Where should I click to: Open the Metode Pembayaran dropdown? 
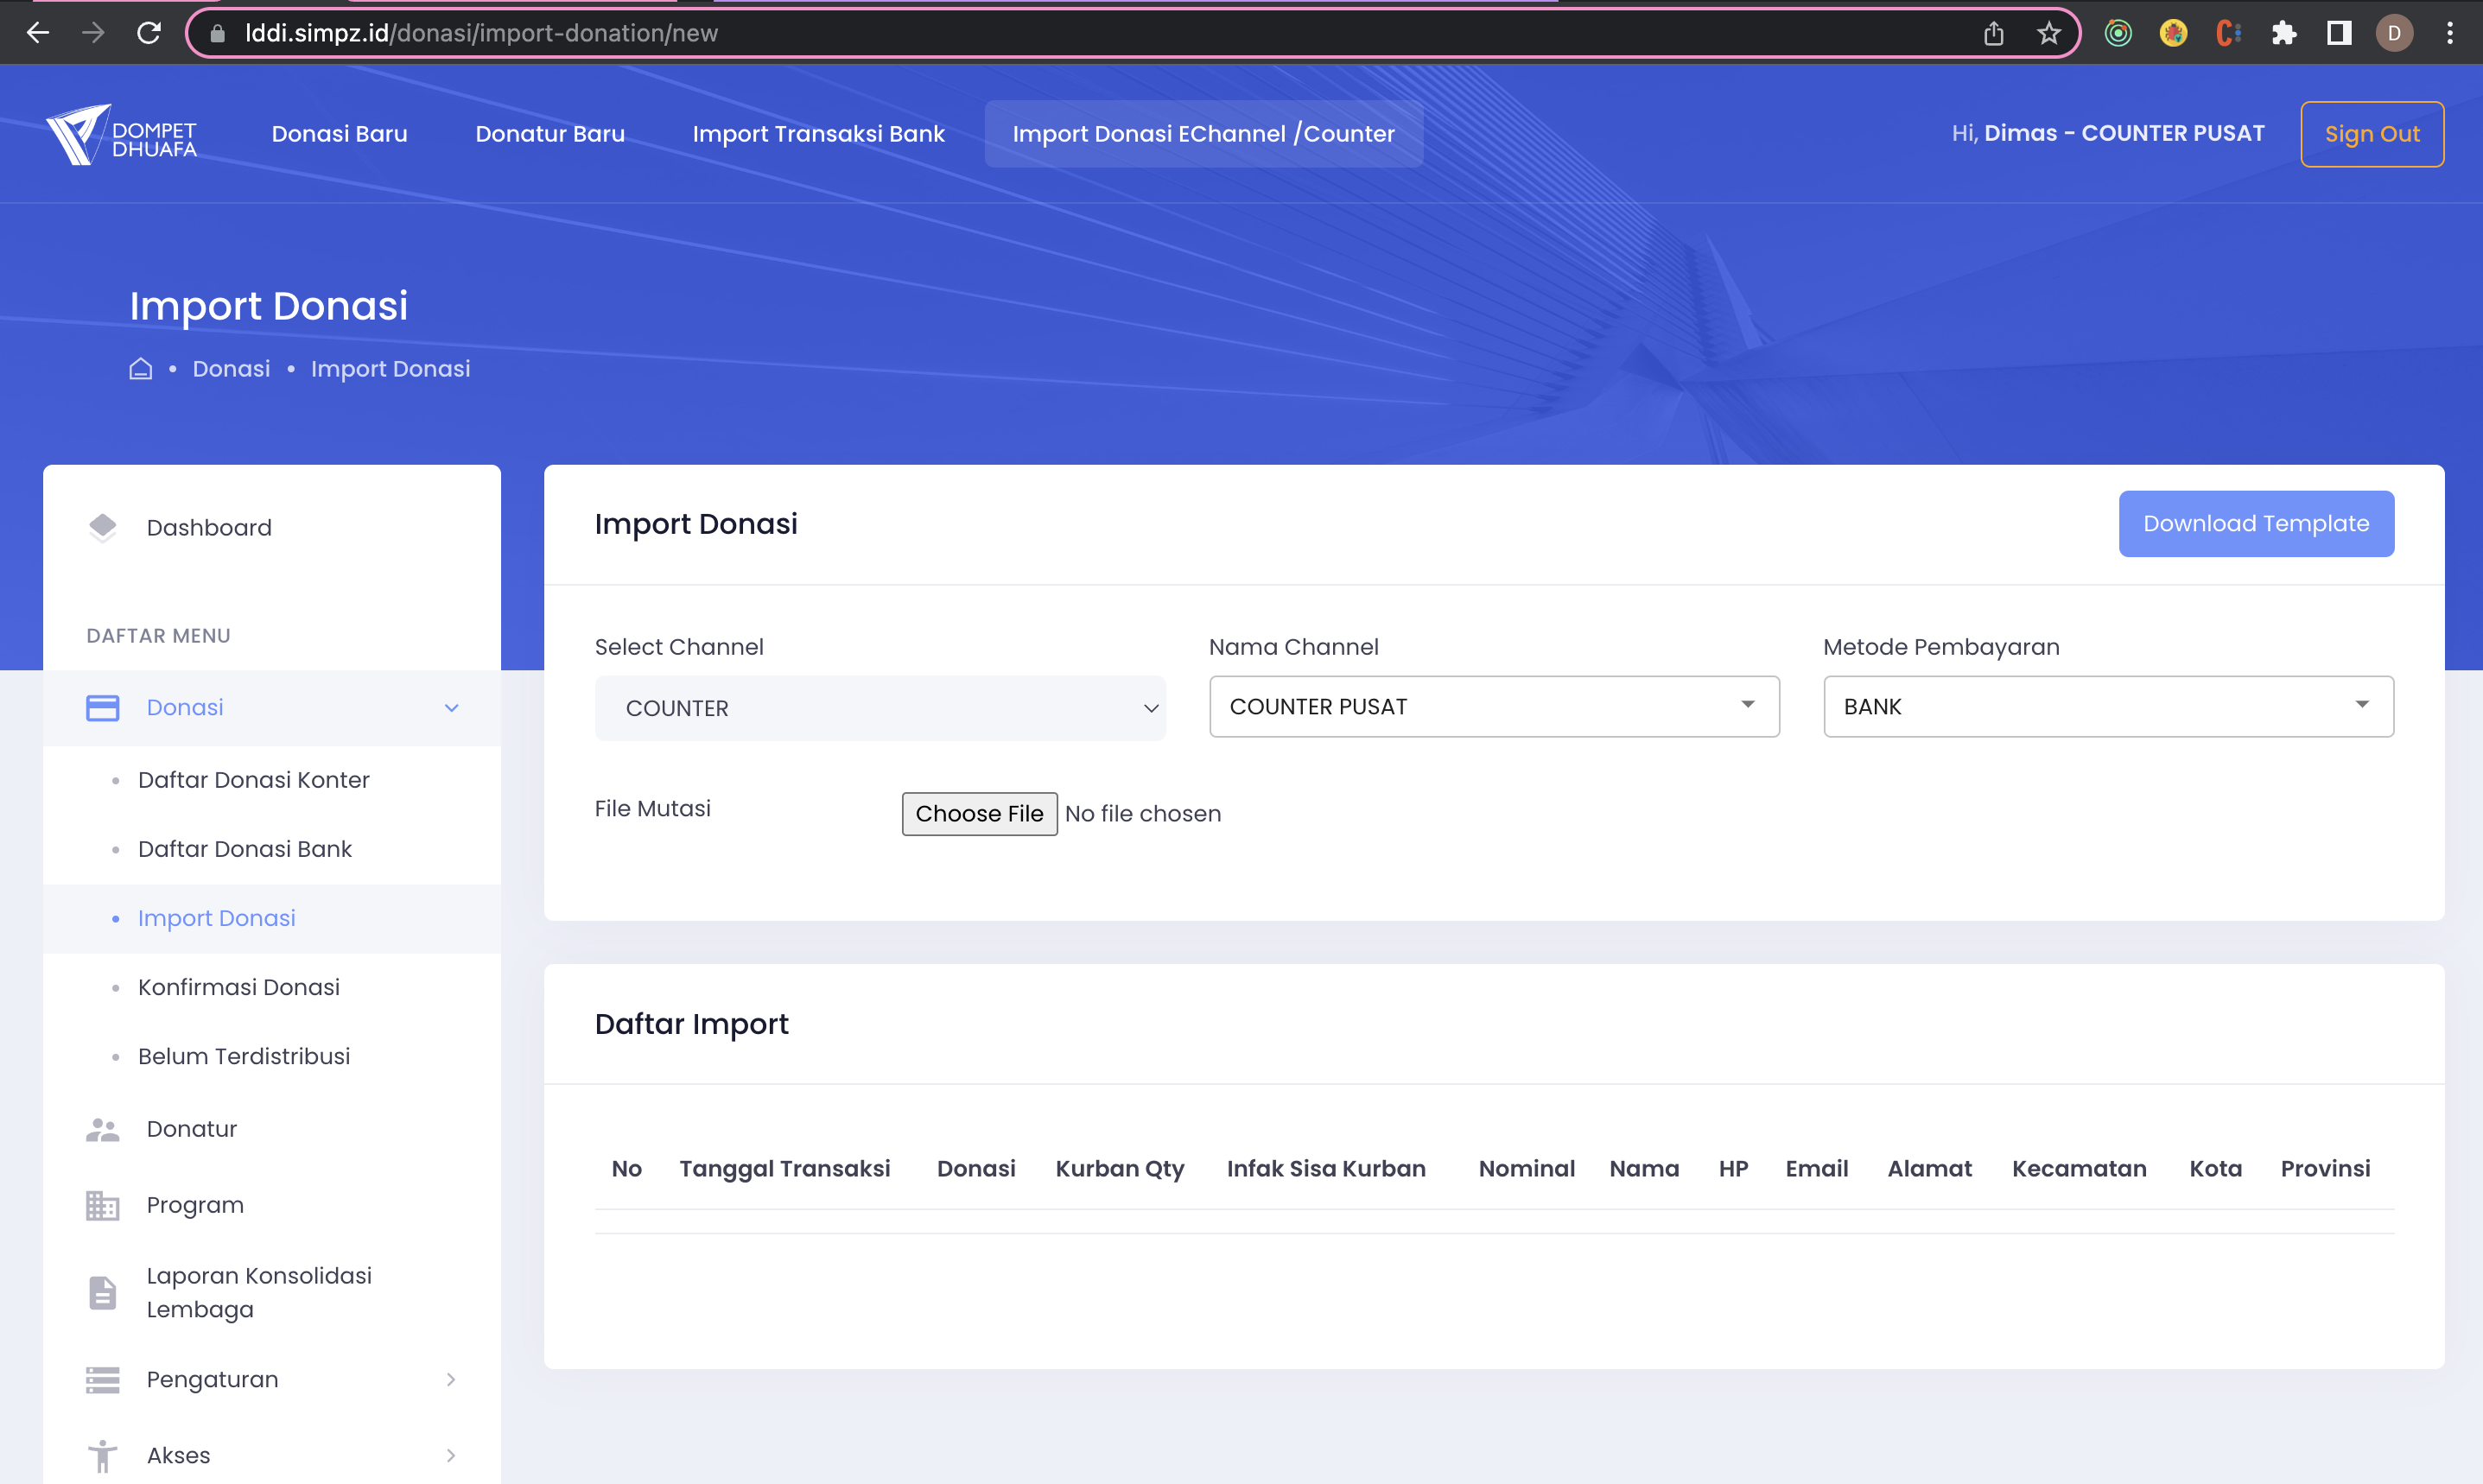pyautogui.click(x=2107, y=707)
